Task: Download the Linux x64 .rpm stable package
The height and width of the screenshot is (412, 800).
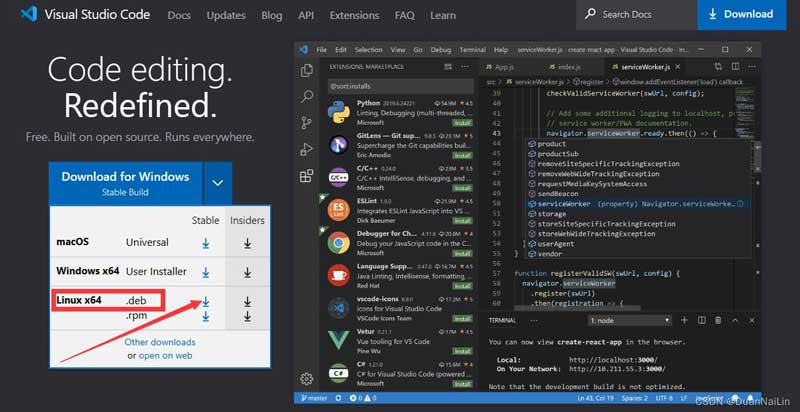Action: pyautogui.click(x=206, y=317)
